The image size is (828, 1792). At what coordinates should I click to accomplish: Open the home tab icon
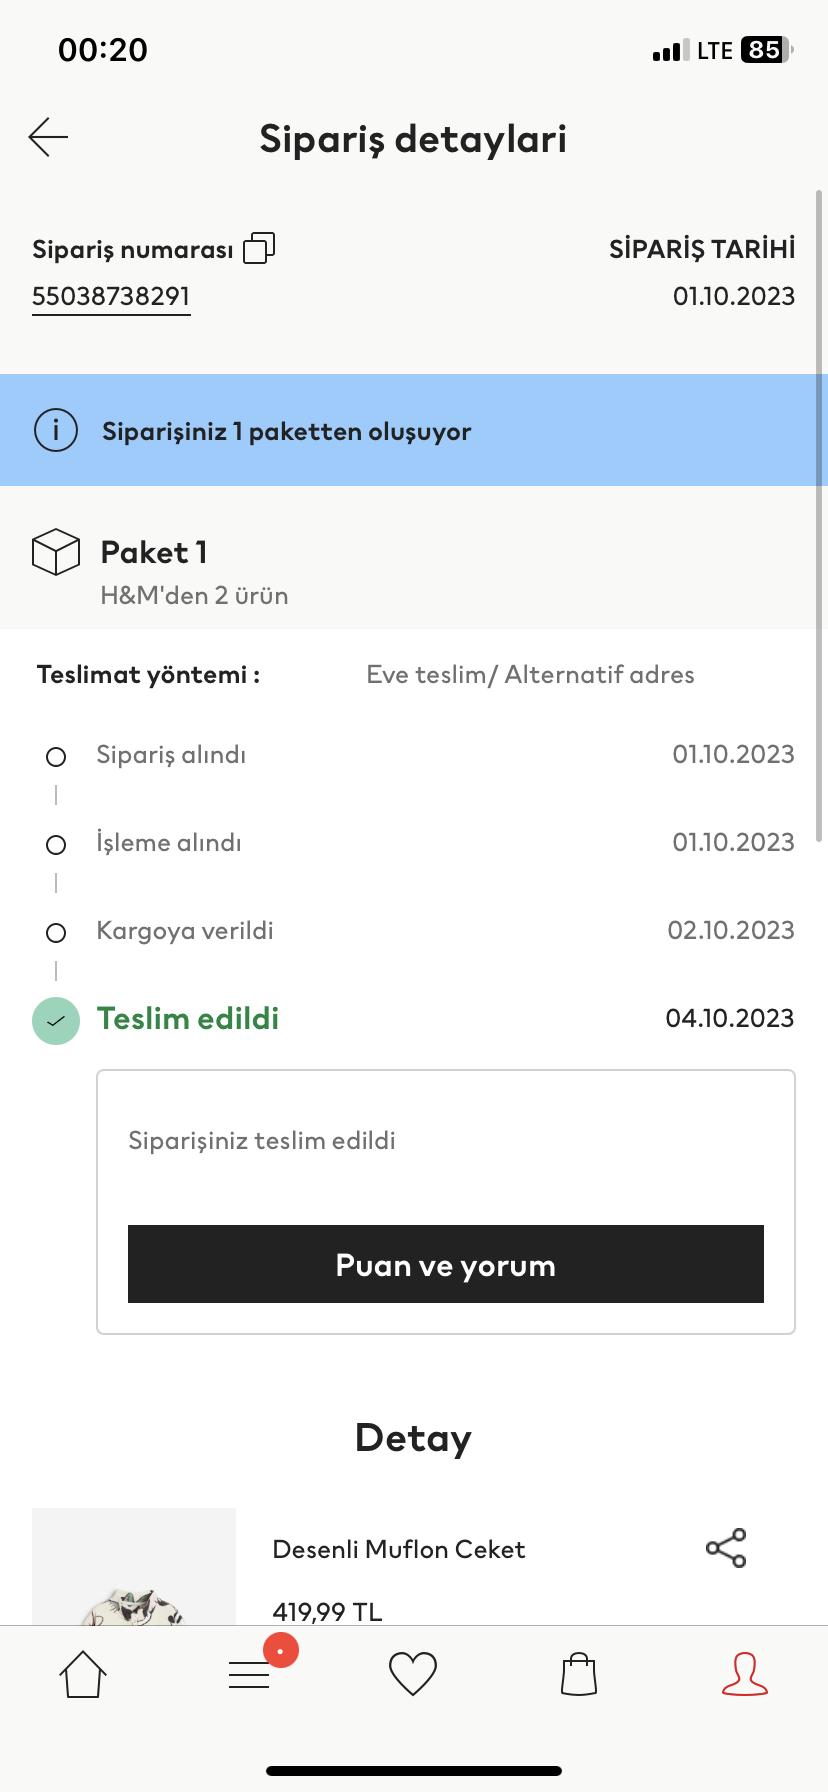click(83, 1674)
